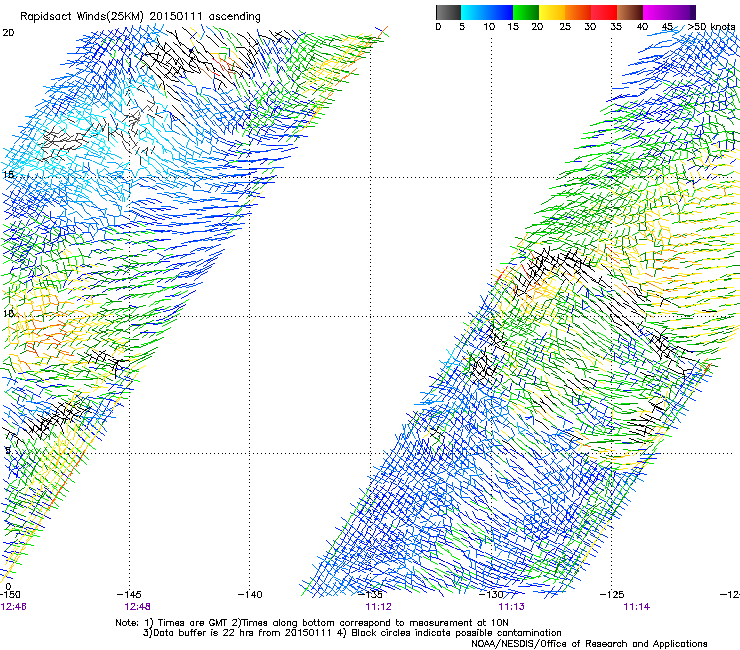The width and height of the screenshot is (740, 650).
Task: Select the yellow 20-25 knots legend swatch
Action: (x=552, y=12)
